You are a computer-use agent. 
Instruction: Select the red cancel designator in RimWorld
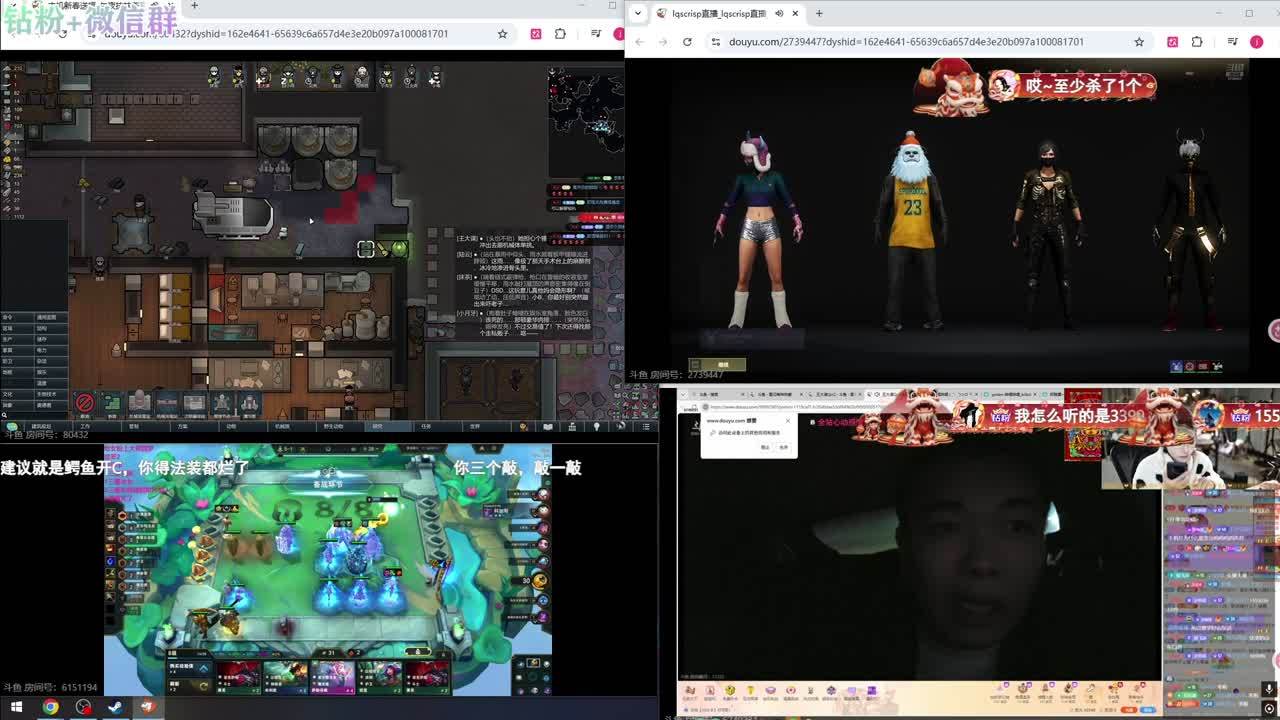pos(85,404)
